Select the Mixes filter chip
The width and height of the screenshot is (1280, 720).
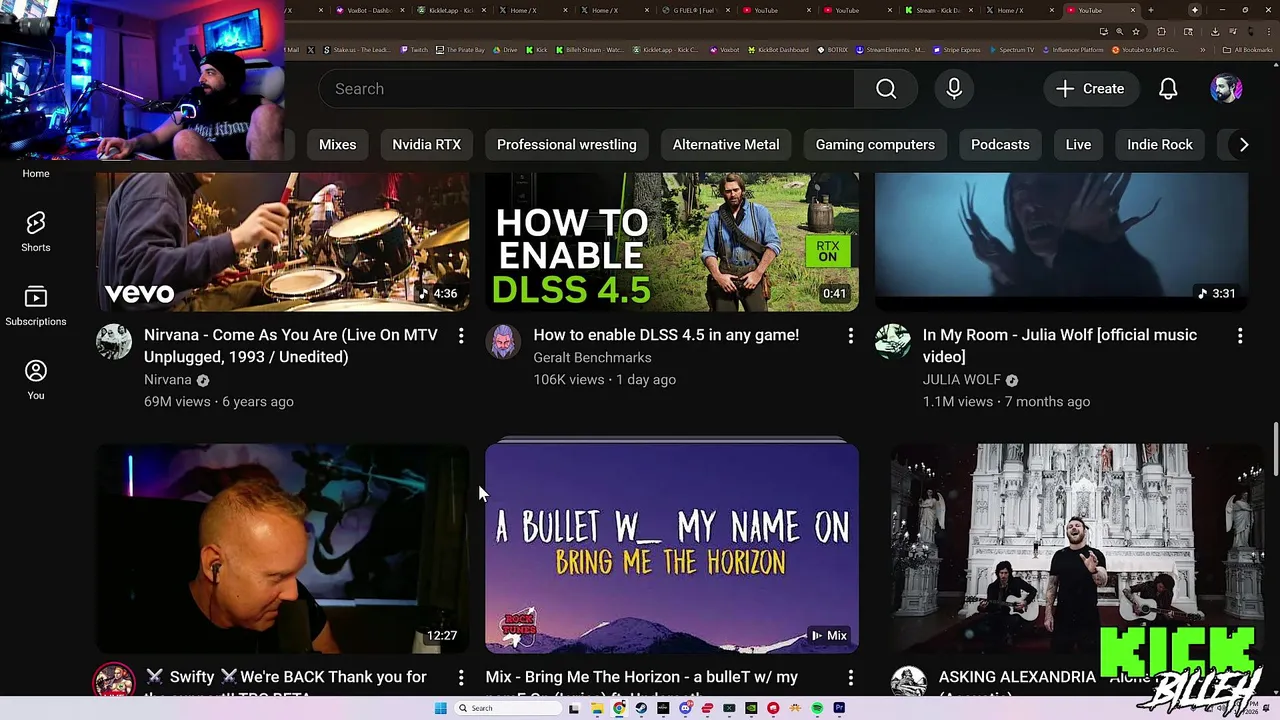(337, 145)
